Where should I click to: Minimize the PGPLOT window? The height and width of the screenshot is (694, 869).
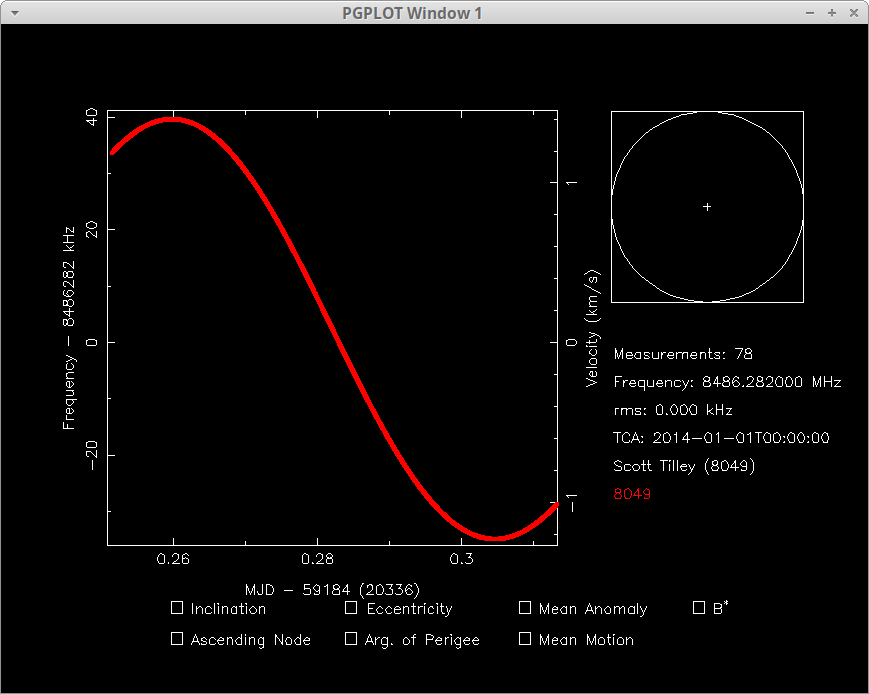point(812,13)
